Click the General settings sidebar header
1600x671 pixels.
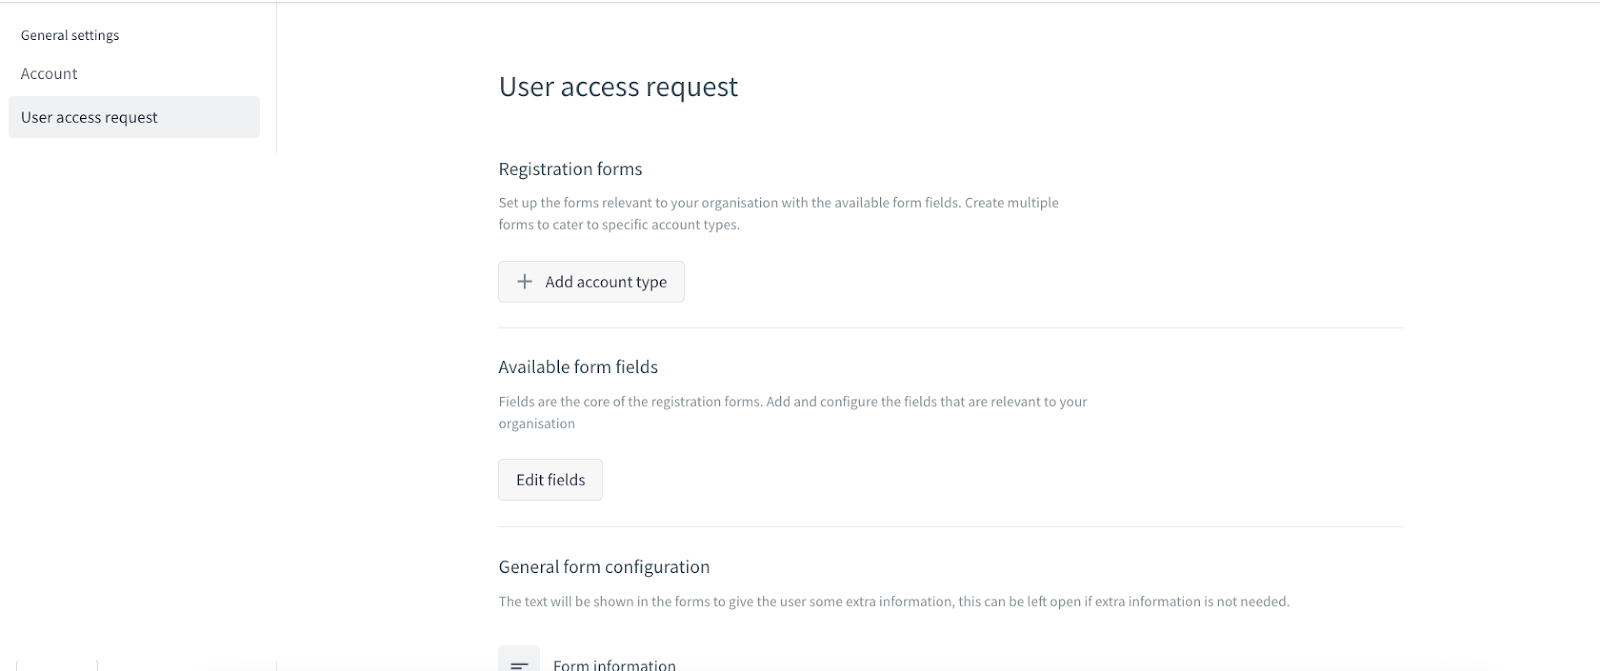pyautogui.click(x=70, y=35)
